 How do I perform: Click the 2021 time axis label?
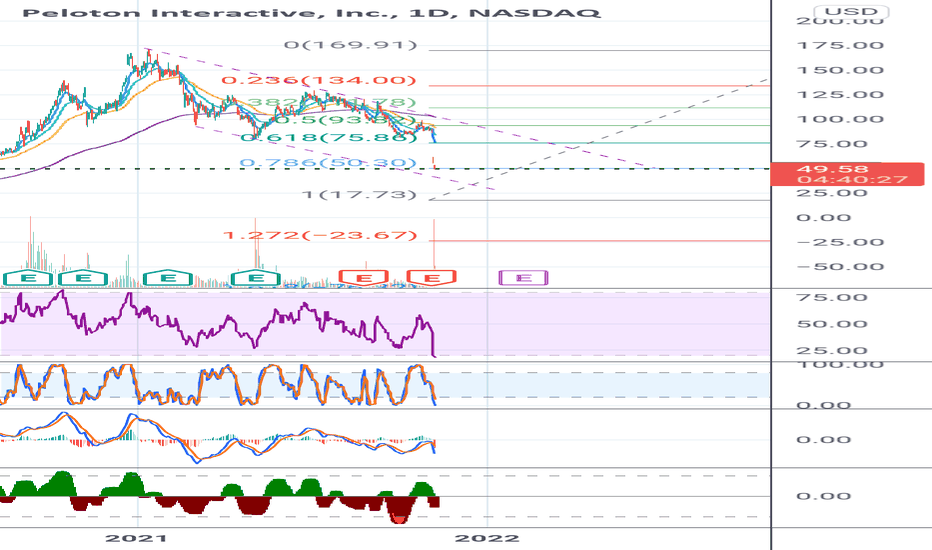pyautogui.click(x=136, y=538)
